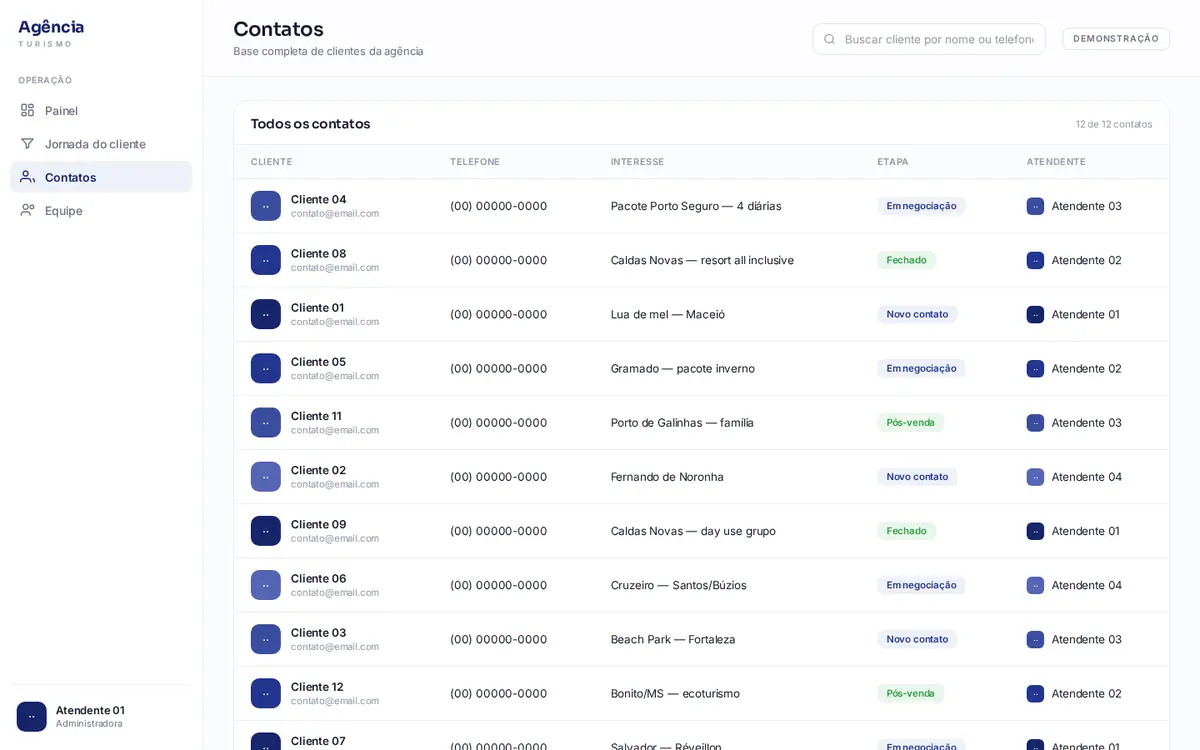Click the Pós-venda badge for Cliente 12
The height and width of the screenshot is (750, 1200).
tap(910, 693)
